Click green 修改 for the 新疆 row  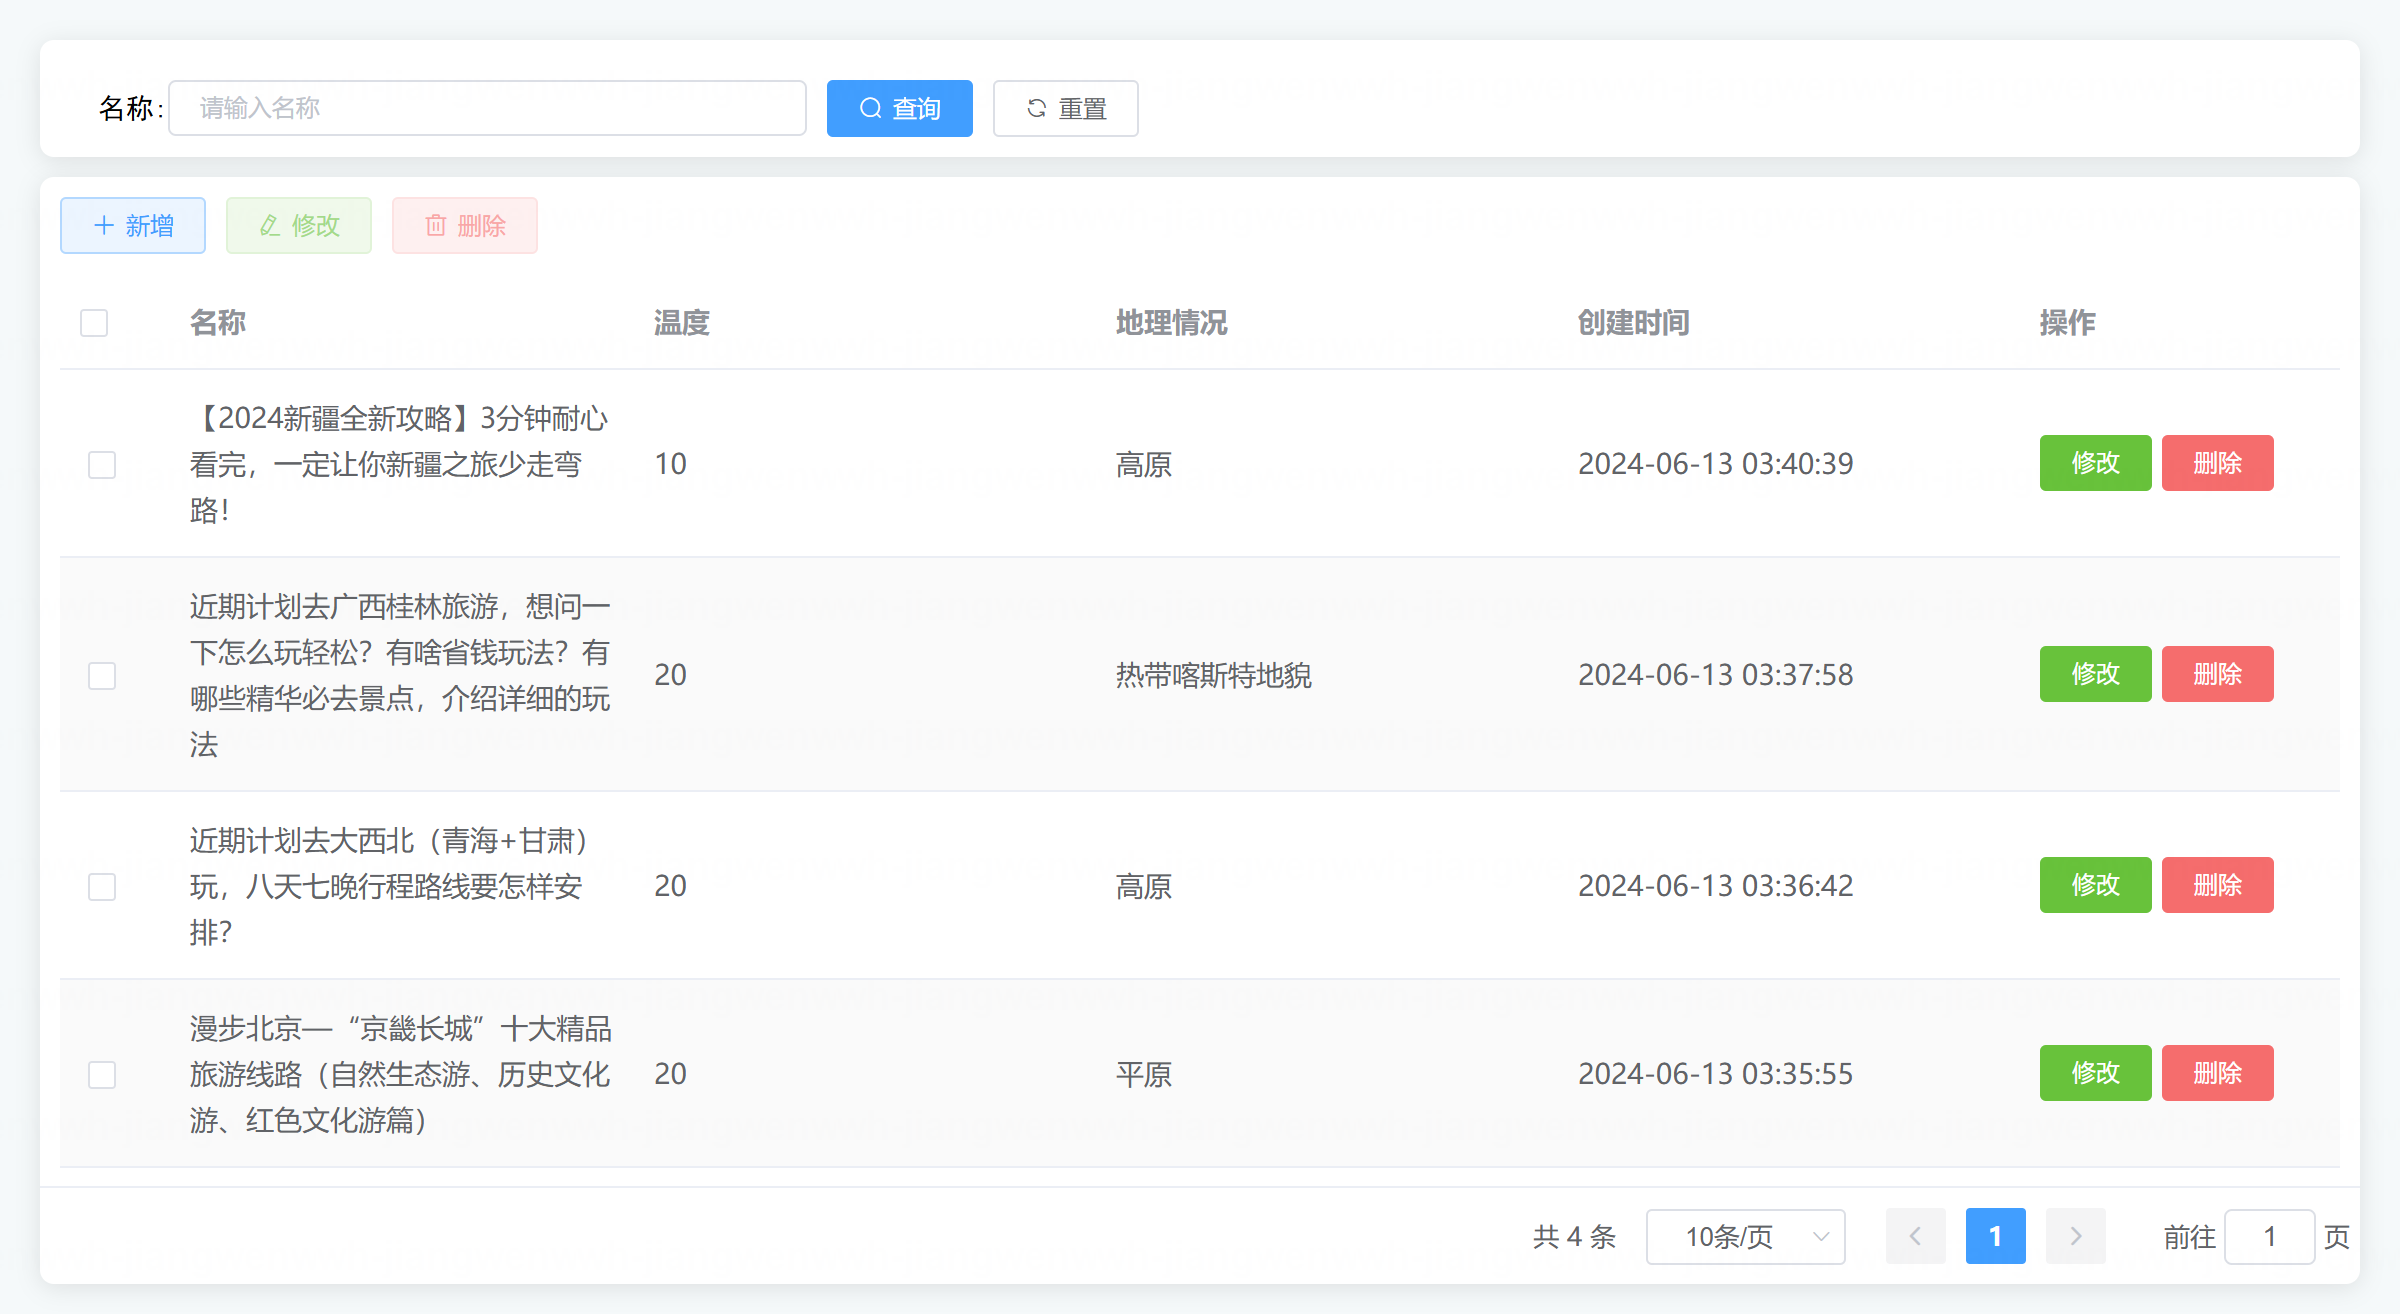[2095, 463]
